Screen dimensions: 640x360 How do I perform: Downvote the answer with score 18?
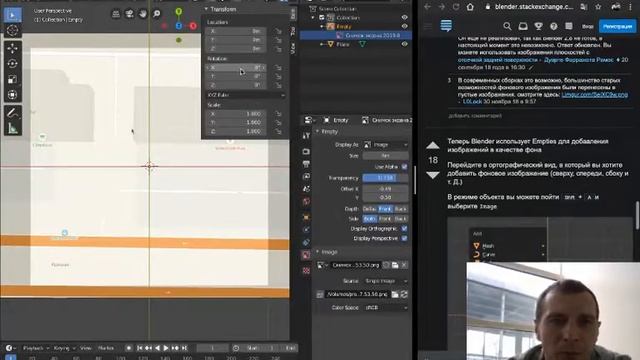pyautogui.click(x=433, y=175)
